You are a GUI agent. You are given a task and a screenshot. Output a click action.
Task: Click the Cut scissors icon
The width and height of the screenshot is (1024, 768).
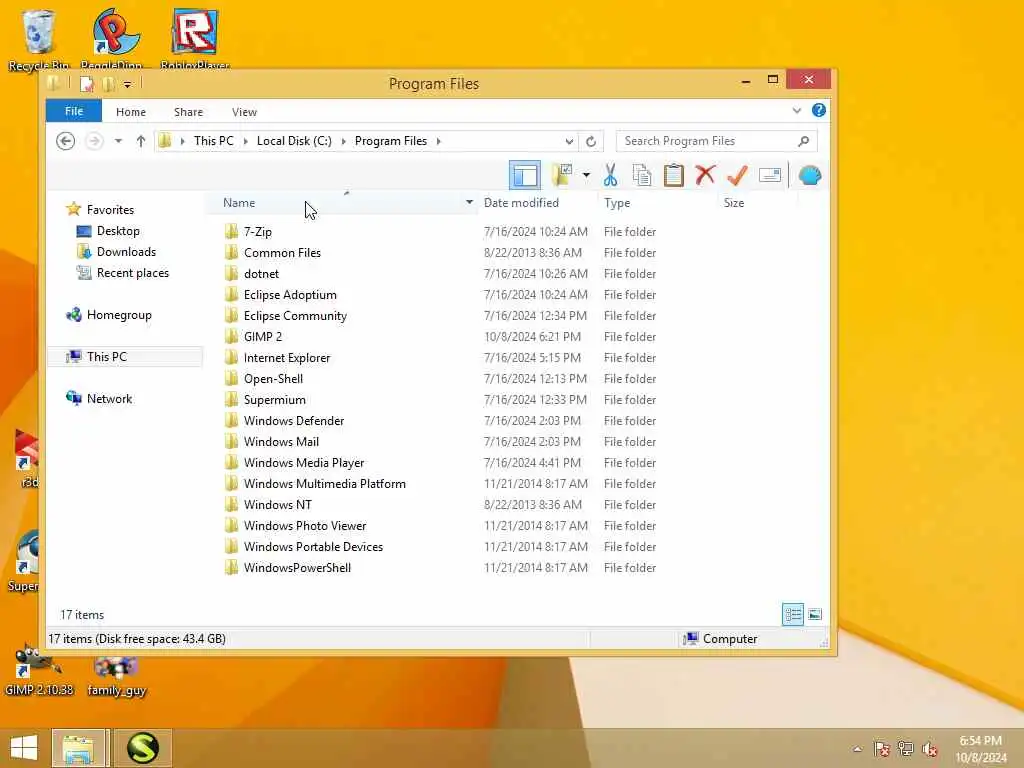pos(610,175)
